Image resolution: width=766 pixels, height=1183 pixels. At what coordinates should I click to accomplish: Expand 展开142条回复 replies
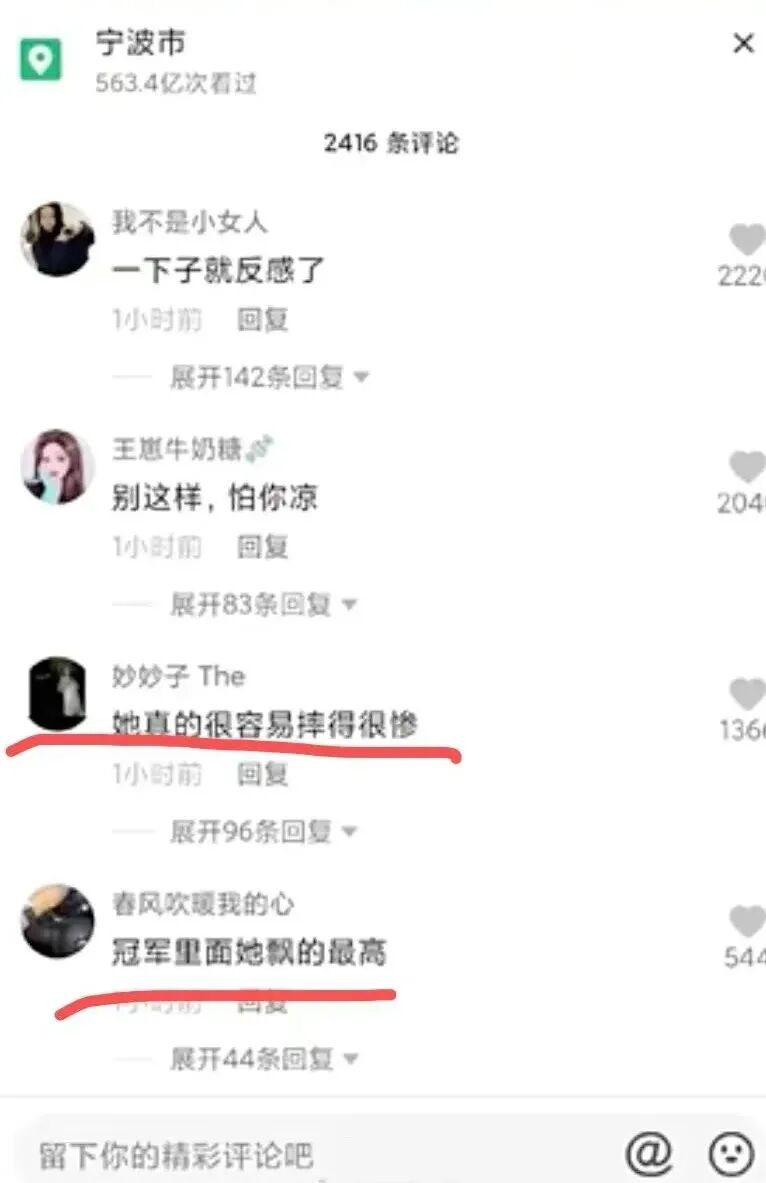269,376
